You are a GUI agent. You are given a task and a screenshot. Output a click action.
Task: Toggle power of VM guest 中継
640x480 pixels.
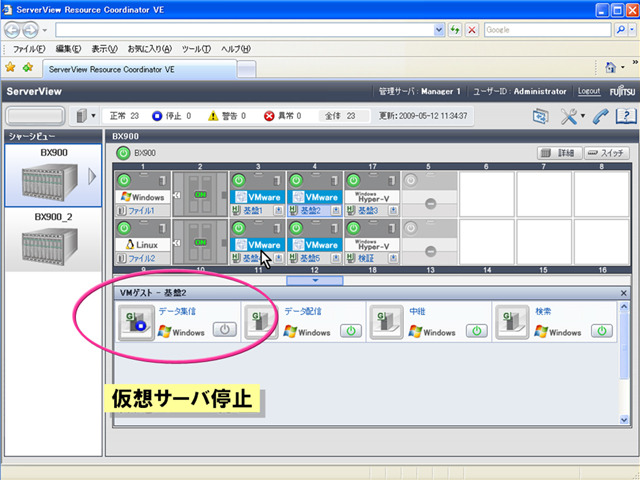tap(477, 331)
